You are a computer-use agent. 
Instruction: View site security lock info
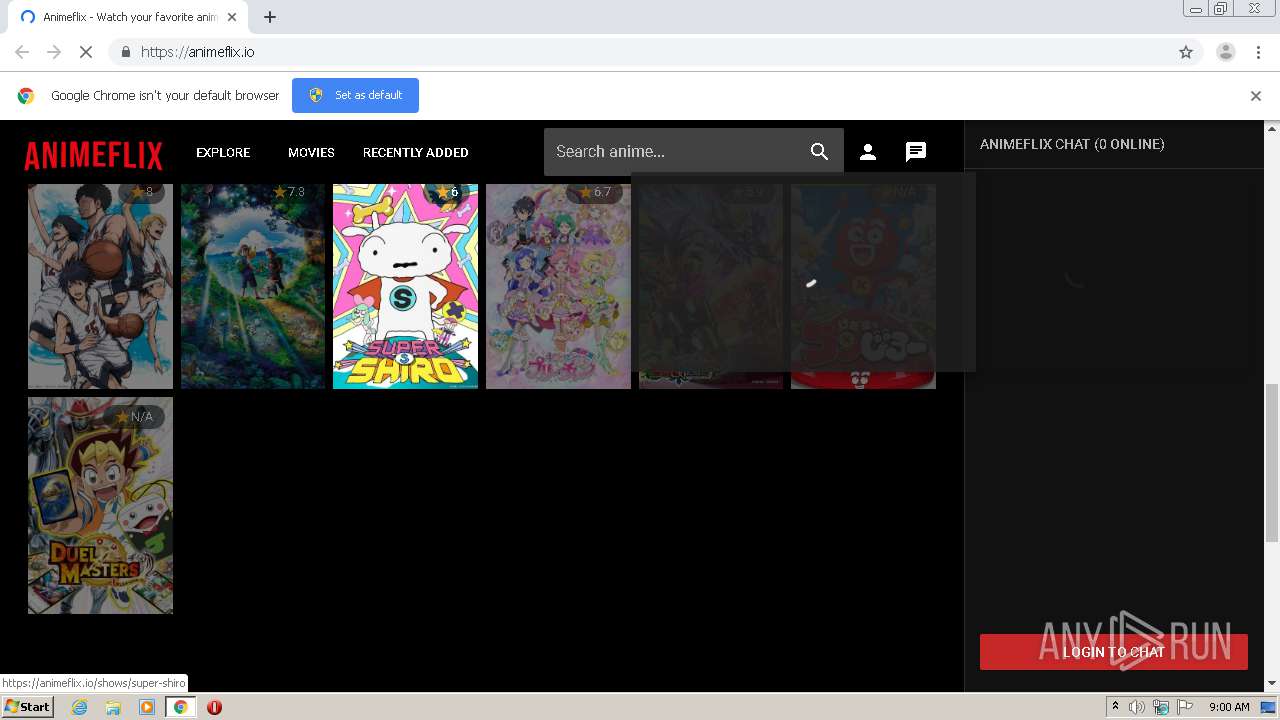125,52
